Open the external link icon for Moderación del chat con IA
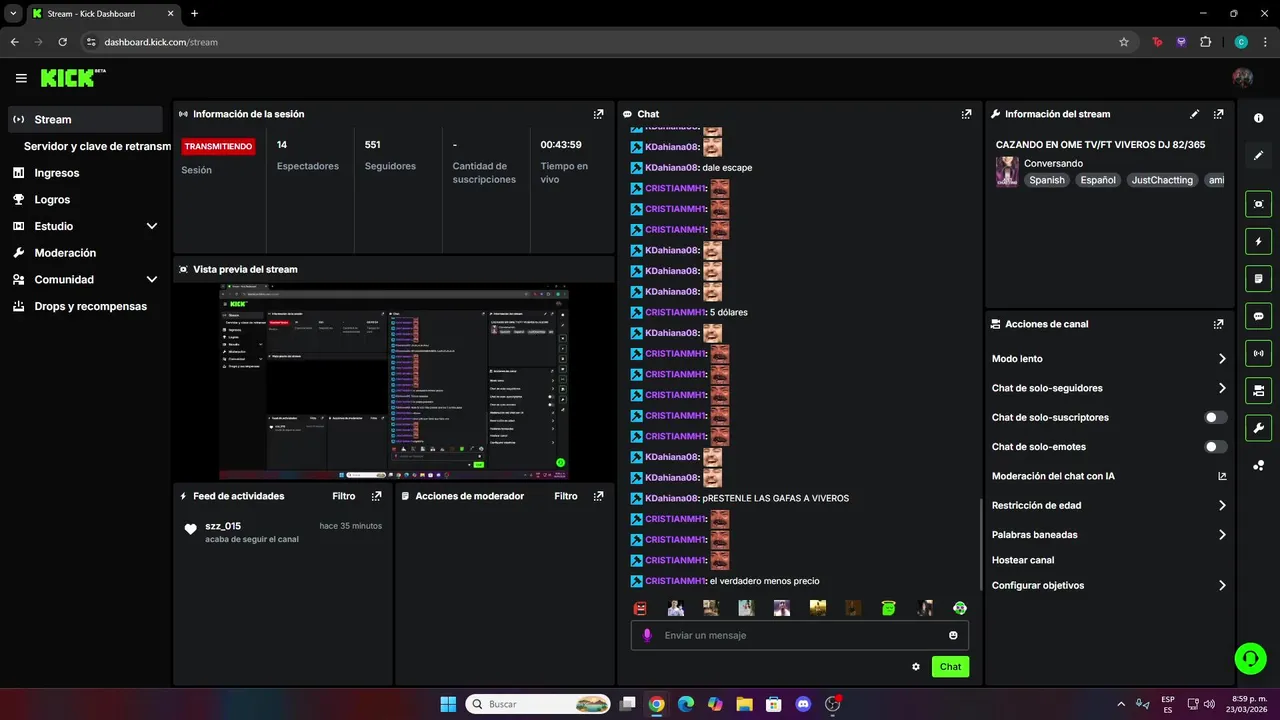The image size is (1280, 720). (x=1222, y=476)
